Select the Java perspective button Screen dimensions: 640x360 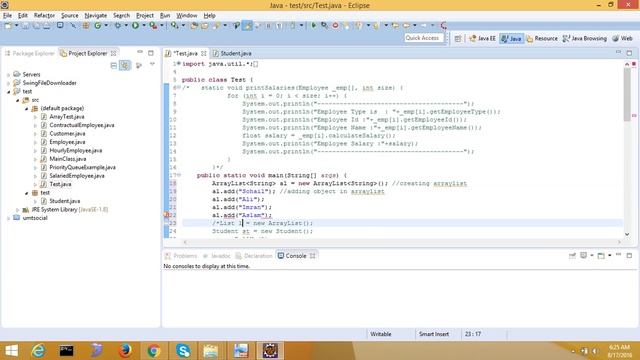[x=511, y=38]
